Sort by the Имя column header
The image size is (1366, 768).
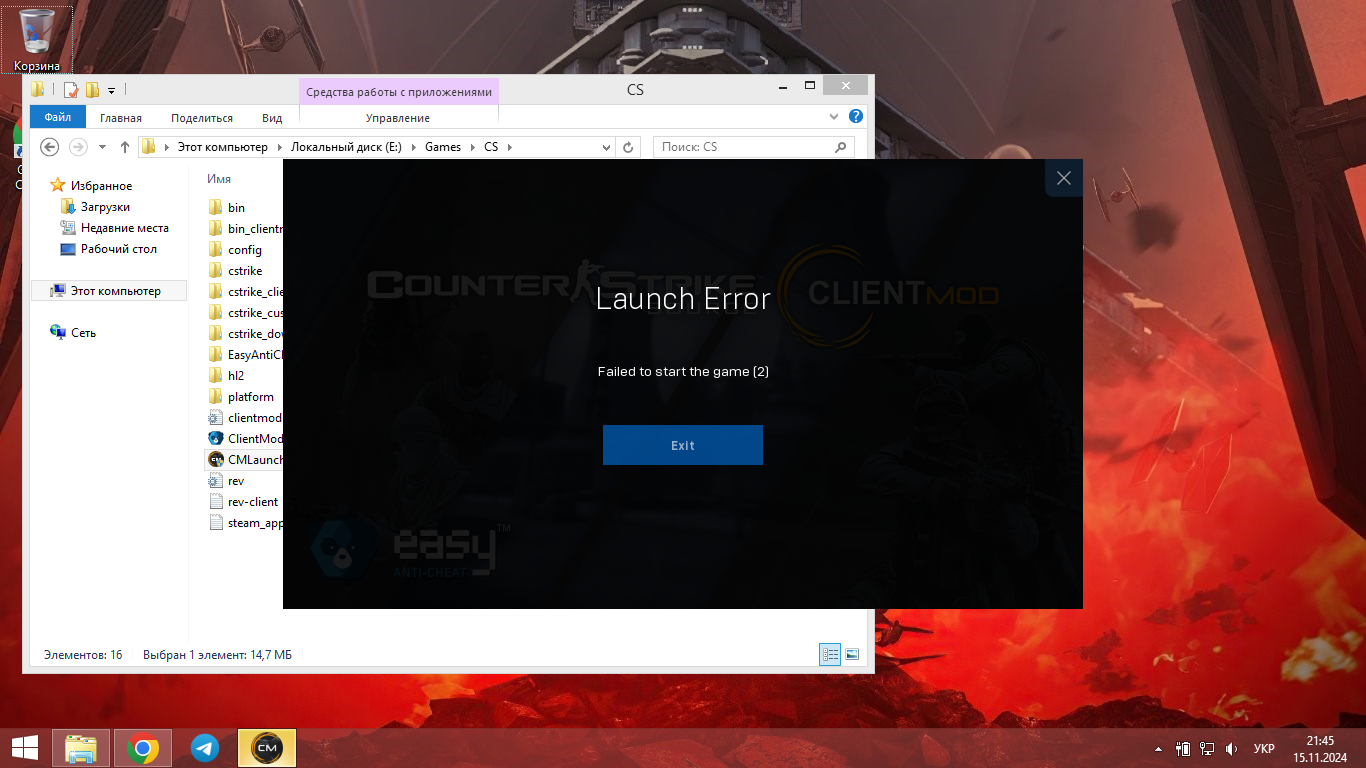(219, 179)
